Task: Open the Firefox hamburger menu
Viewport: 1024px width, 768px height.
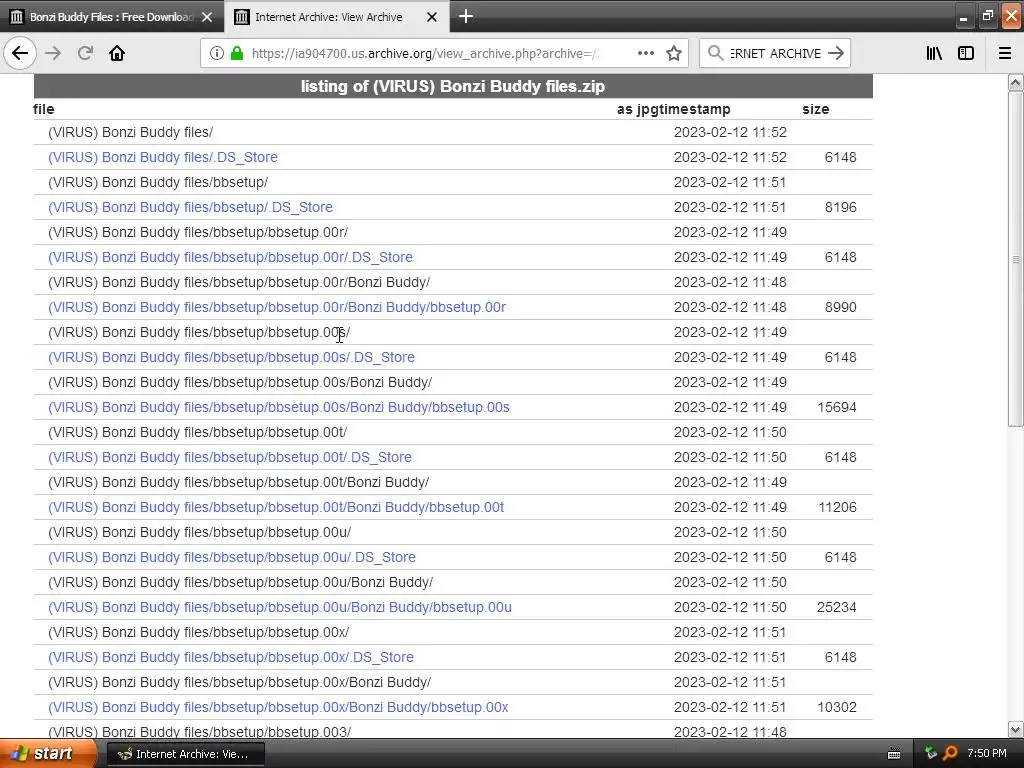Action: pos(1004,53)
